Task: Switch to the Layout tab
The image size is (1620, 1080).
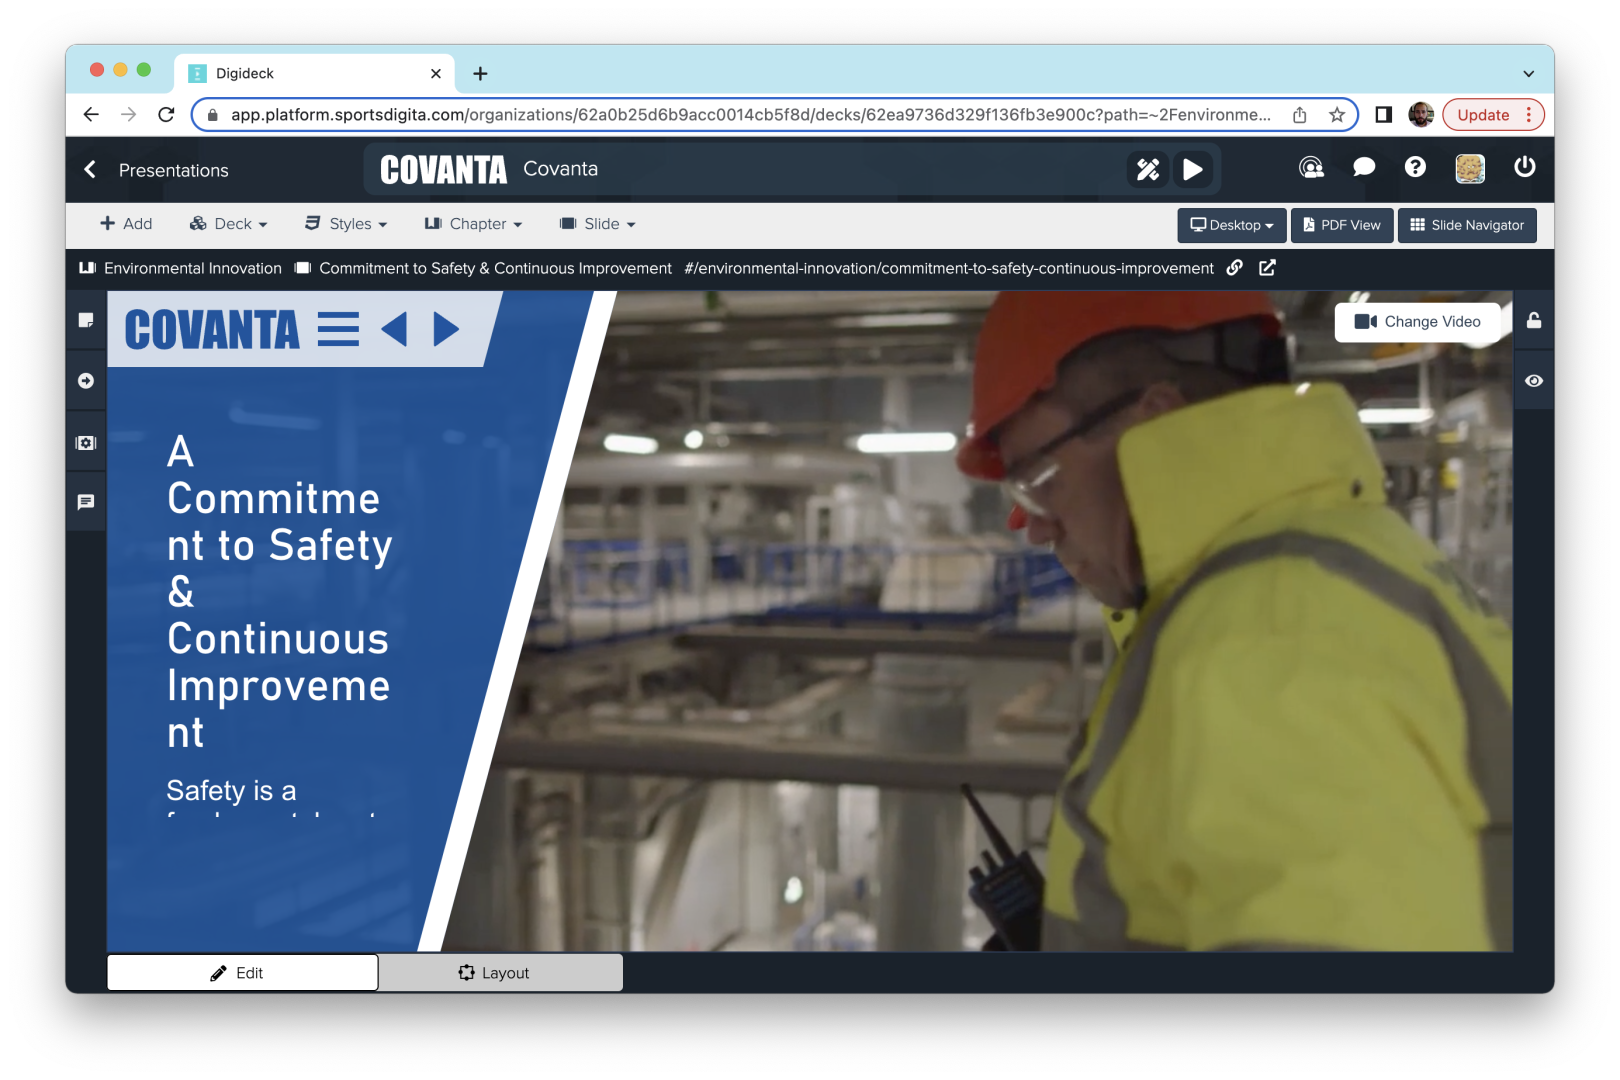Action: [x=500, y=973]
